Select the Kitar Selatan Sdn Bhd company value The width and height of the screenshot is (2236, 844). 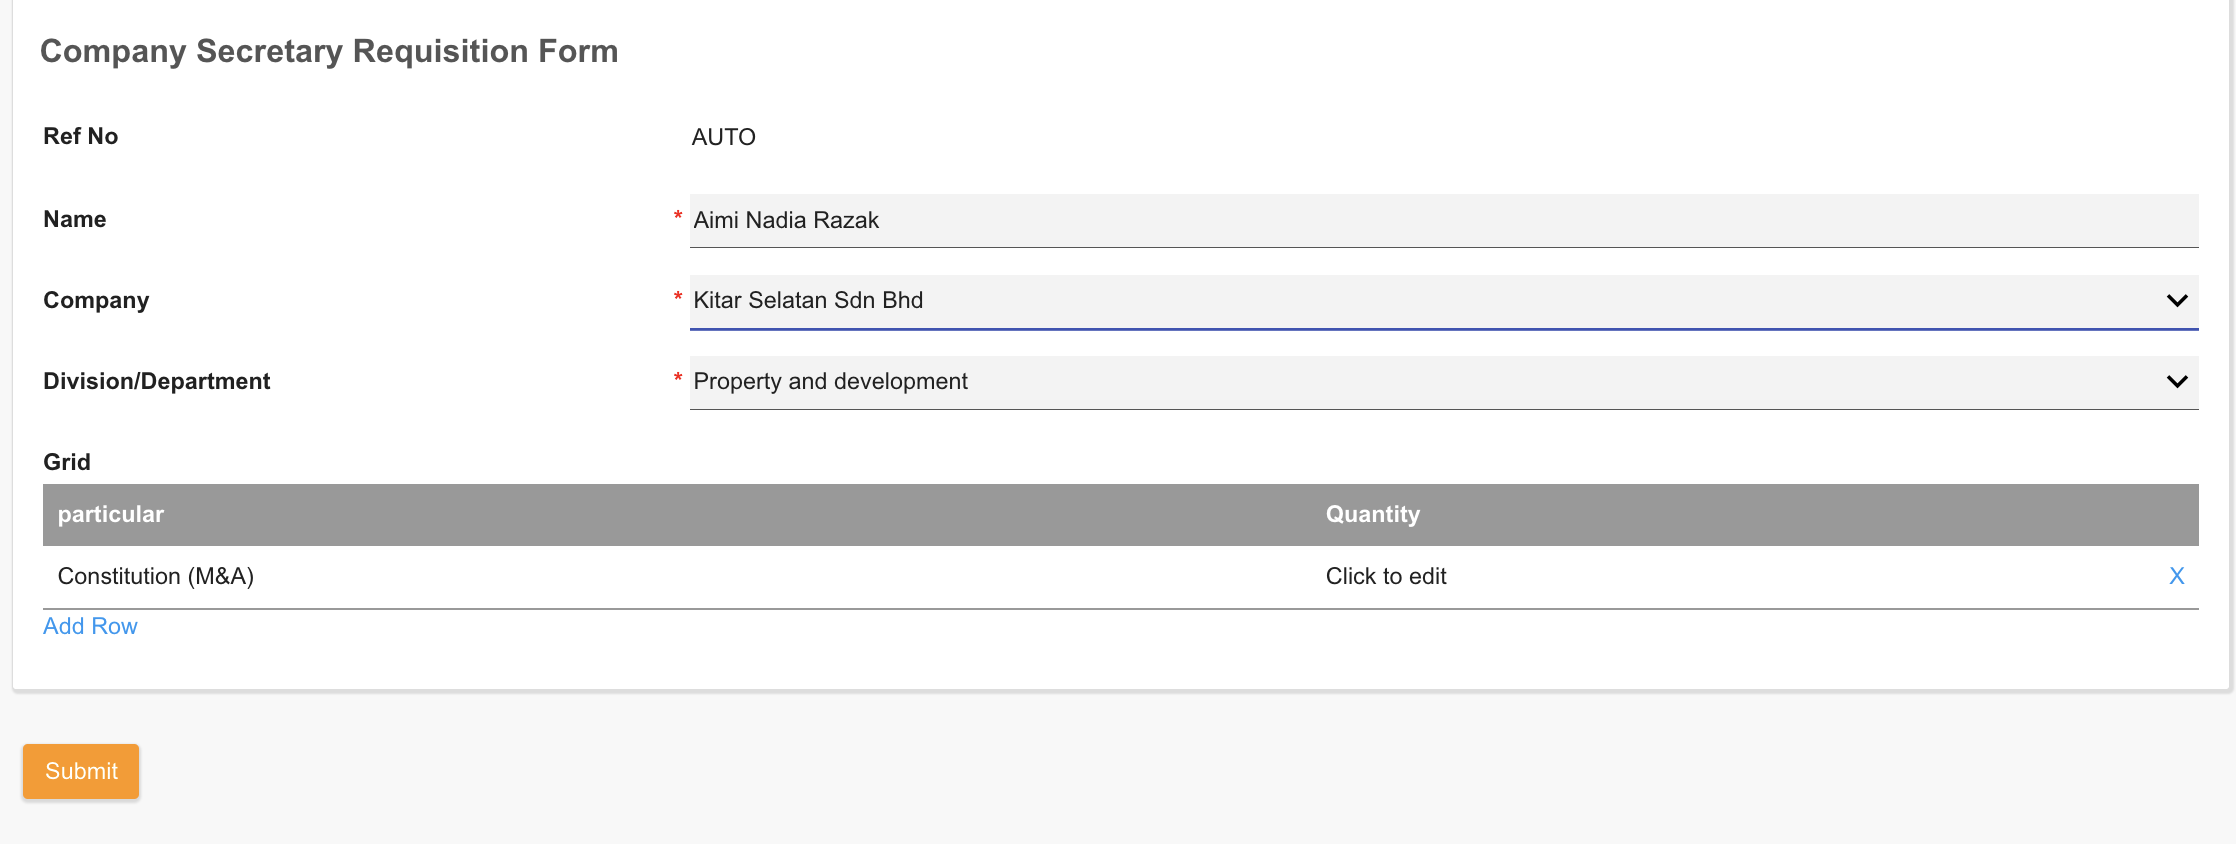[x=808, y=301]
